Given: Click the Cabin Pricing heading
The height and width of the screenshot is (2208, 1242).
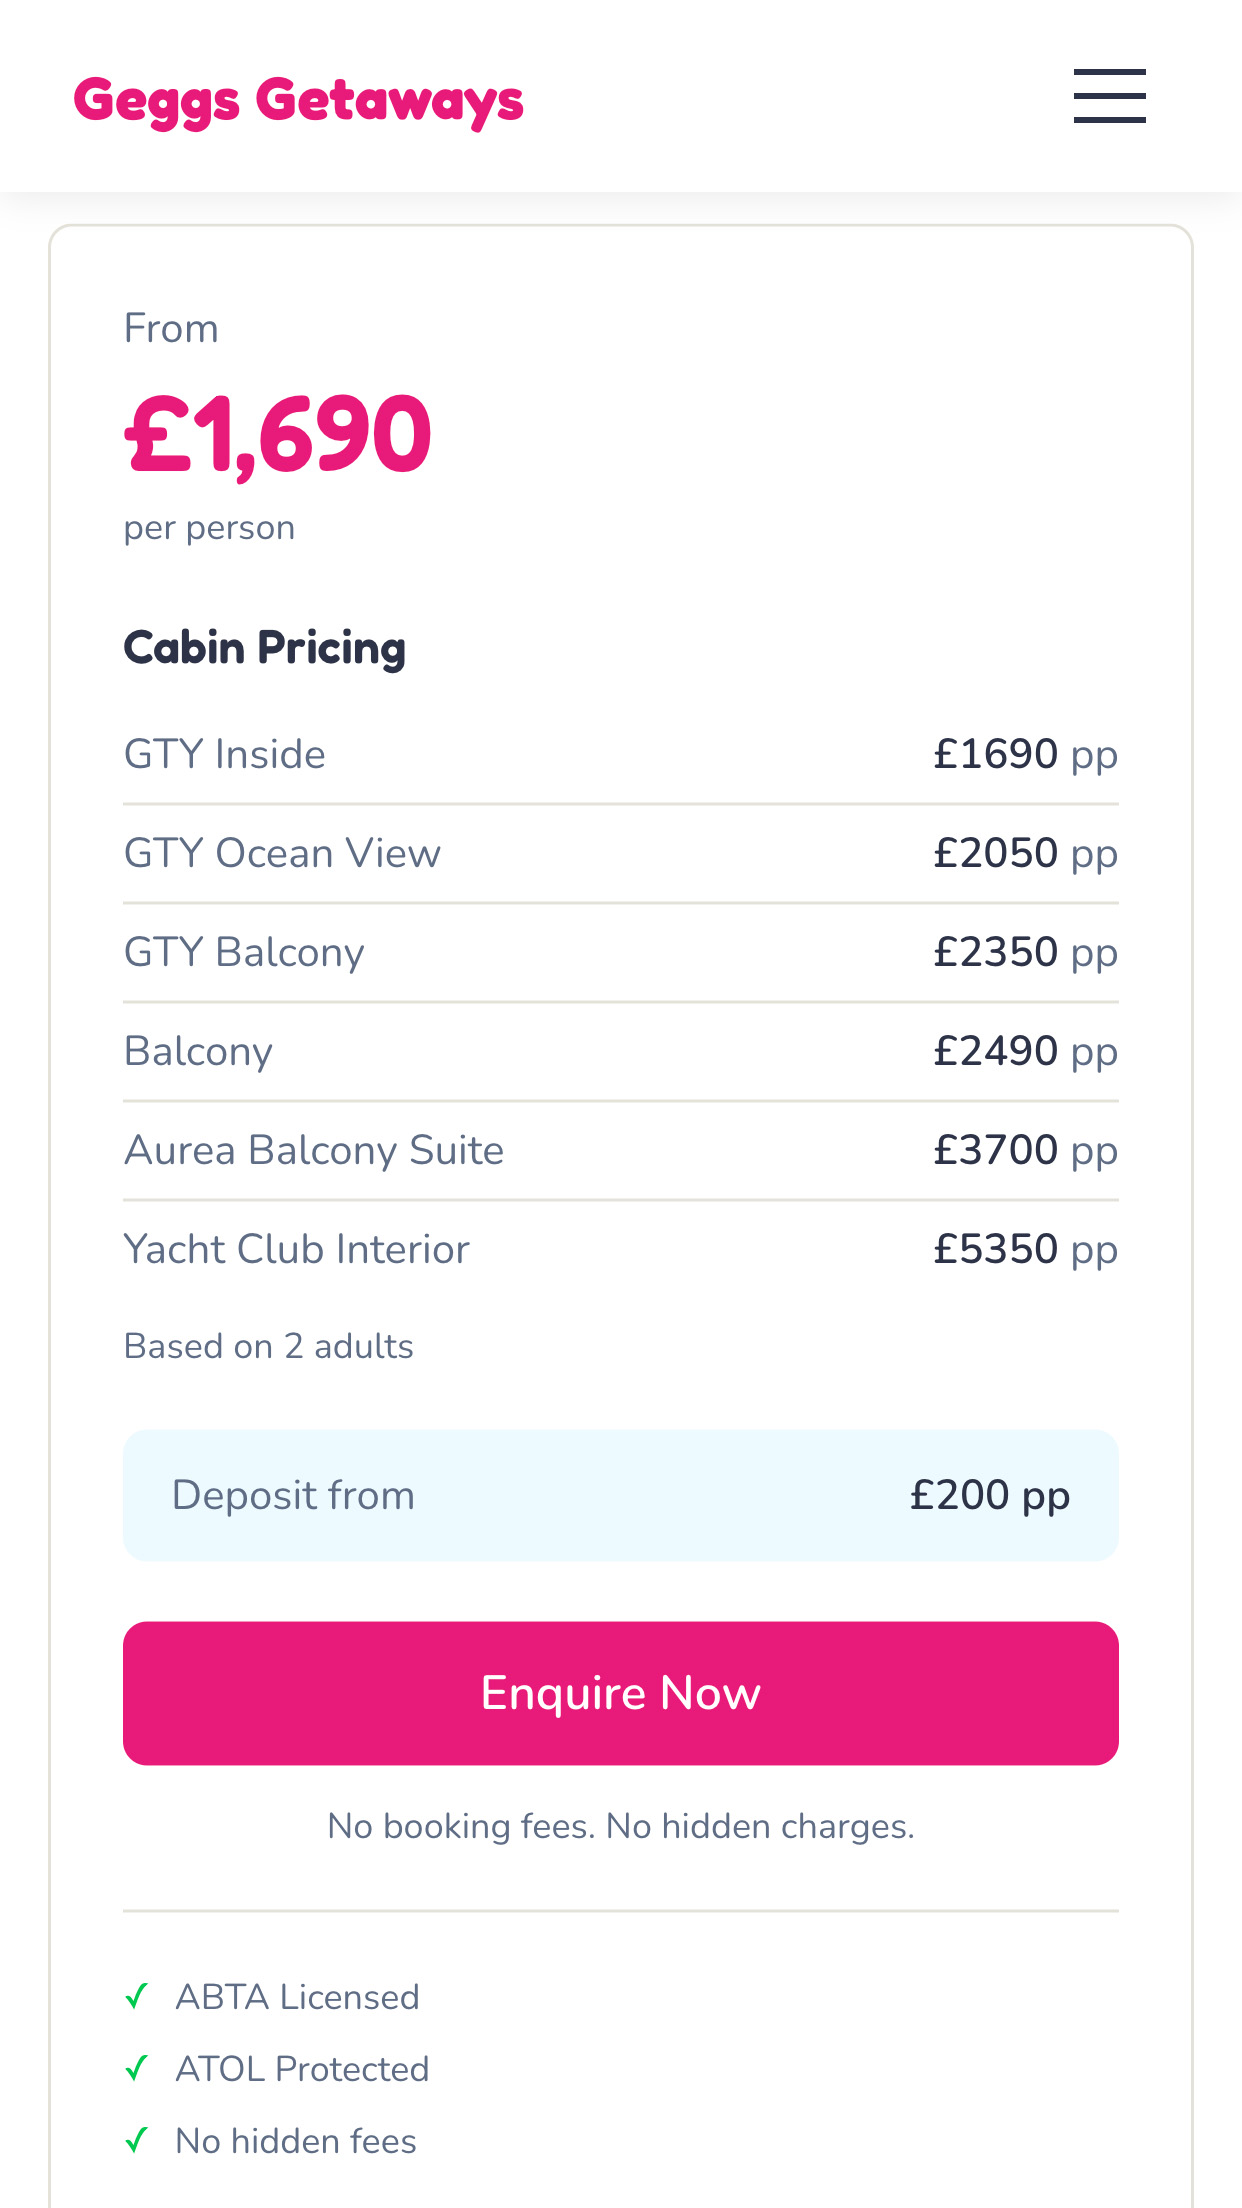Looking at the screenshot, I should pyautogui.click(x=265, y=648).
